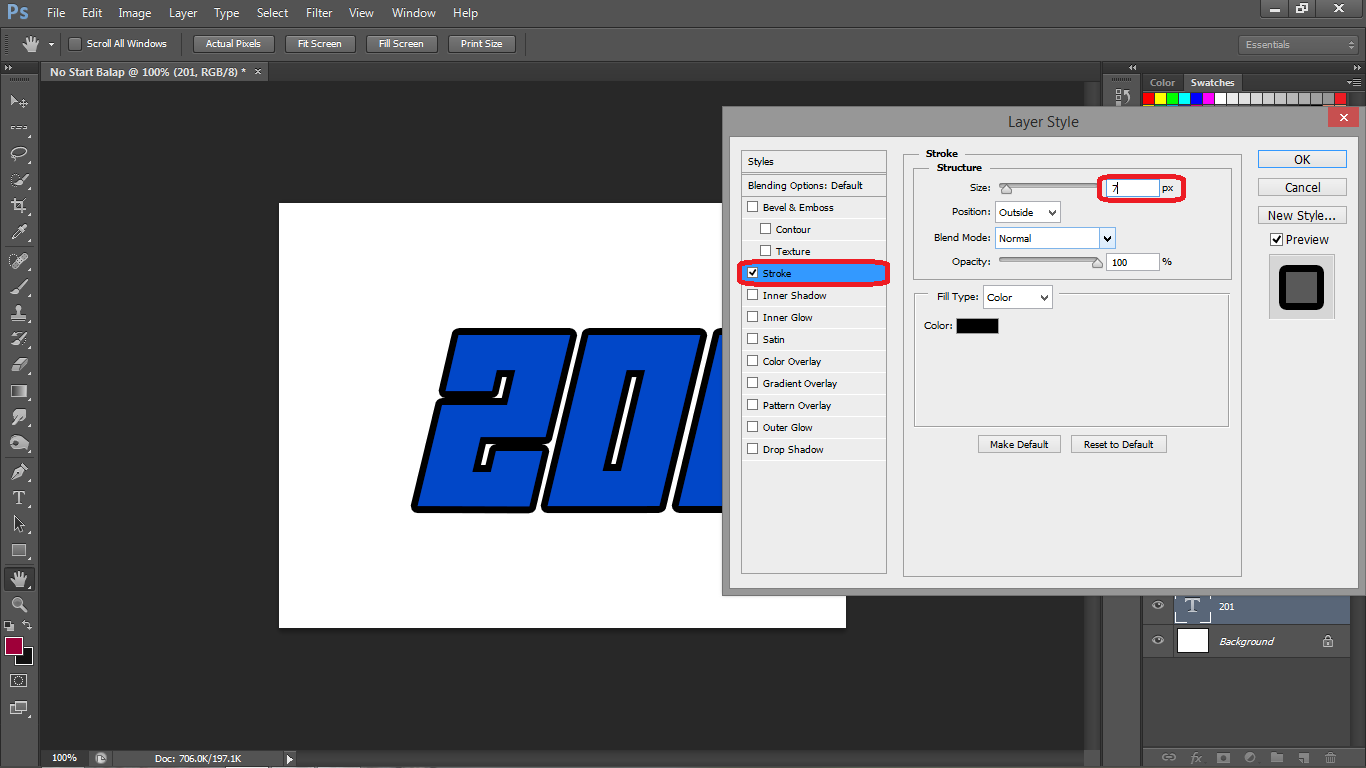Select the Move tool
This screenshot has height=768, width=1366.
pyautogui.click(x=19, y=101)
